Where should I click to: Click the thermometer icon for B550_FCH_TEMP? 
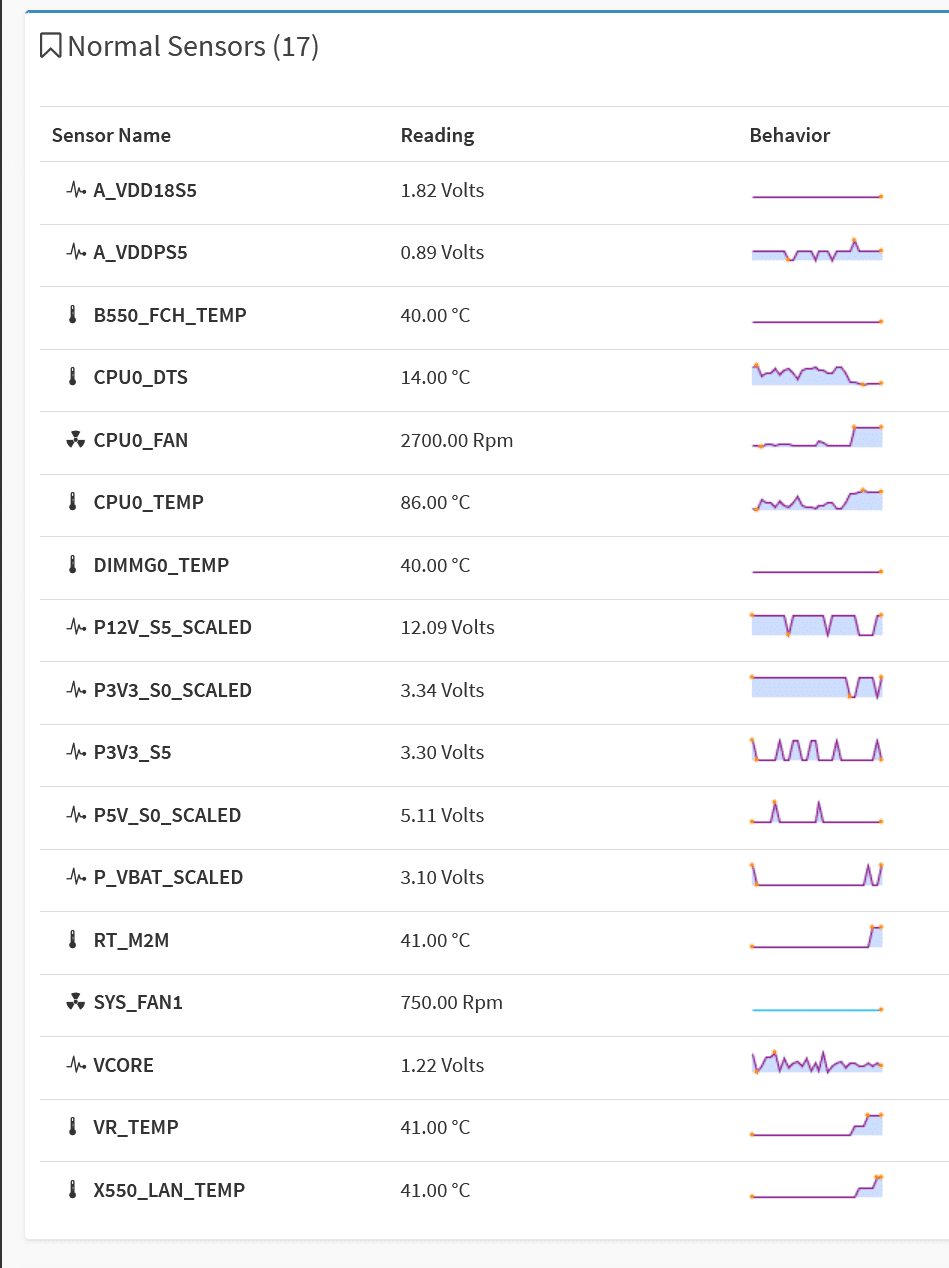click(72, 315)
